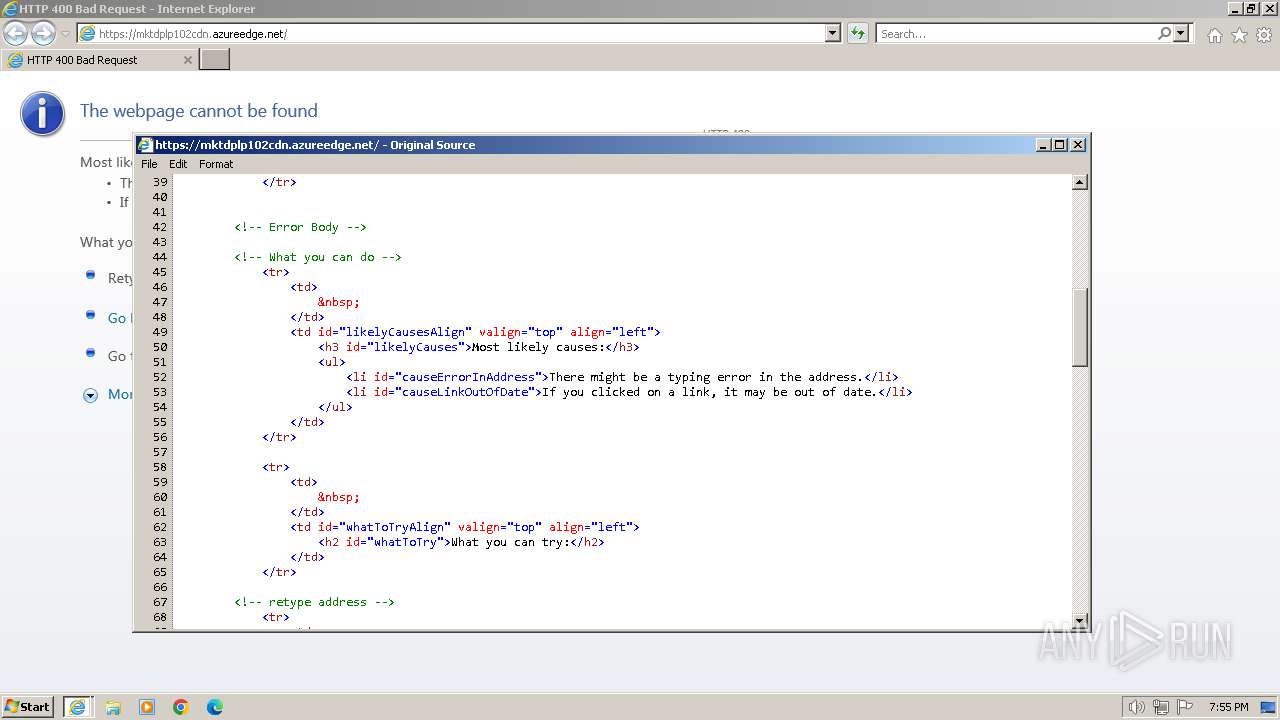This screenshot has height=720, width=1280.
Task: Click the IE Forward navigation button
Action: (x=43, y=33)
